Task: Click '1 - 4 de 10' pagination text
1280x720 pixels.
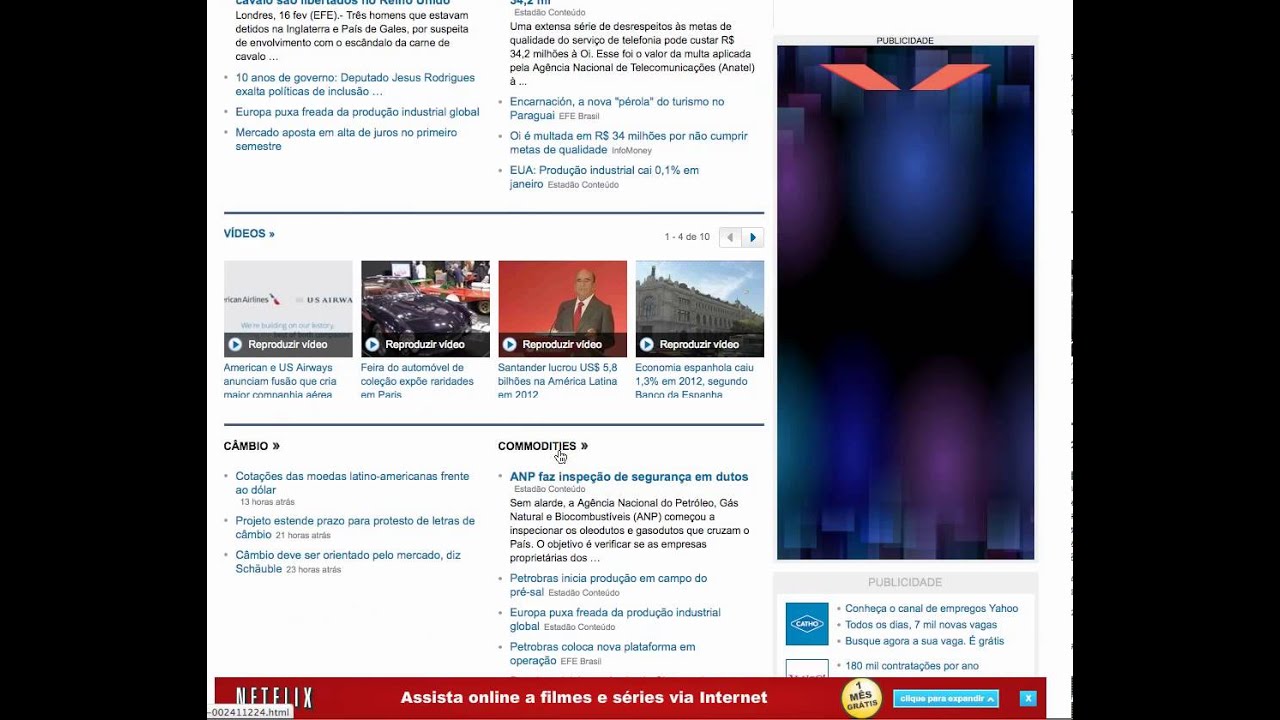Action: [687, 237]
